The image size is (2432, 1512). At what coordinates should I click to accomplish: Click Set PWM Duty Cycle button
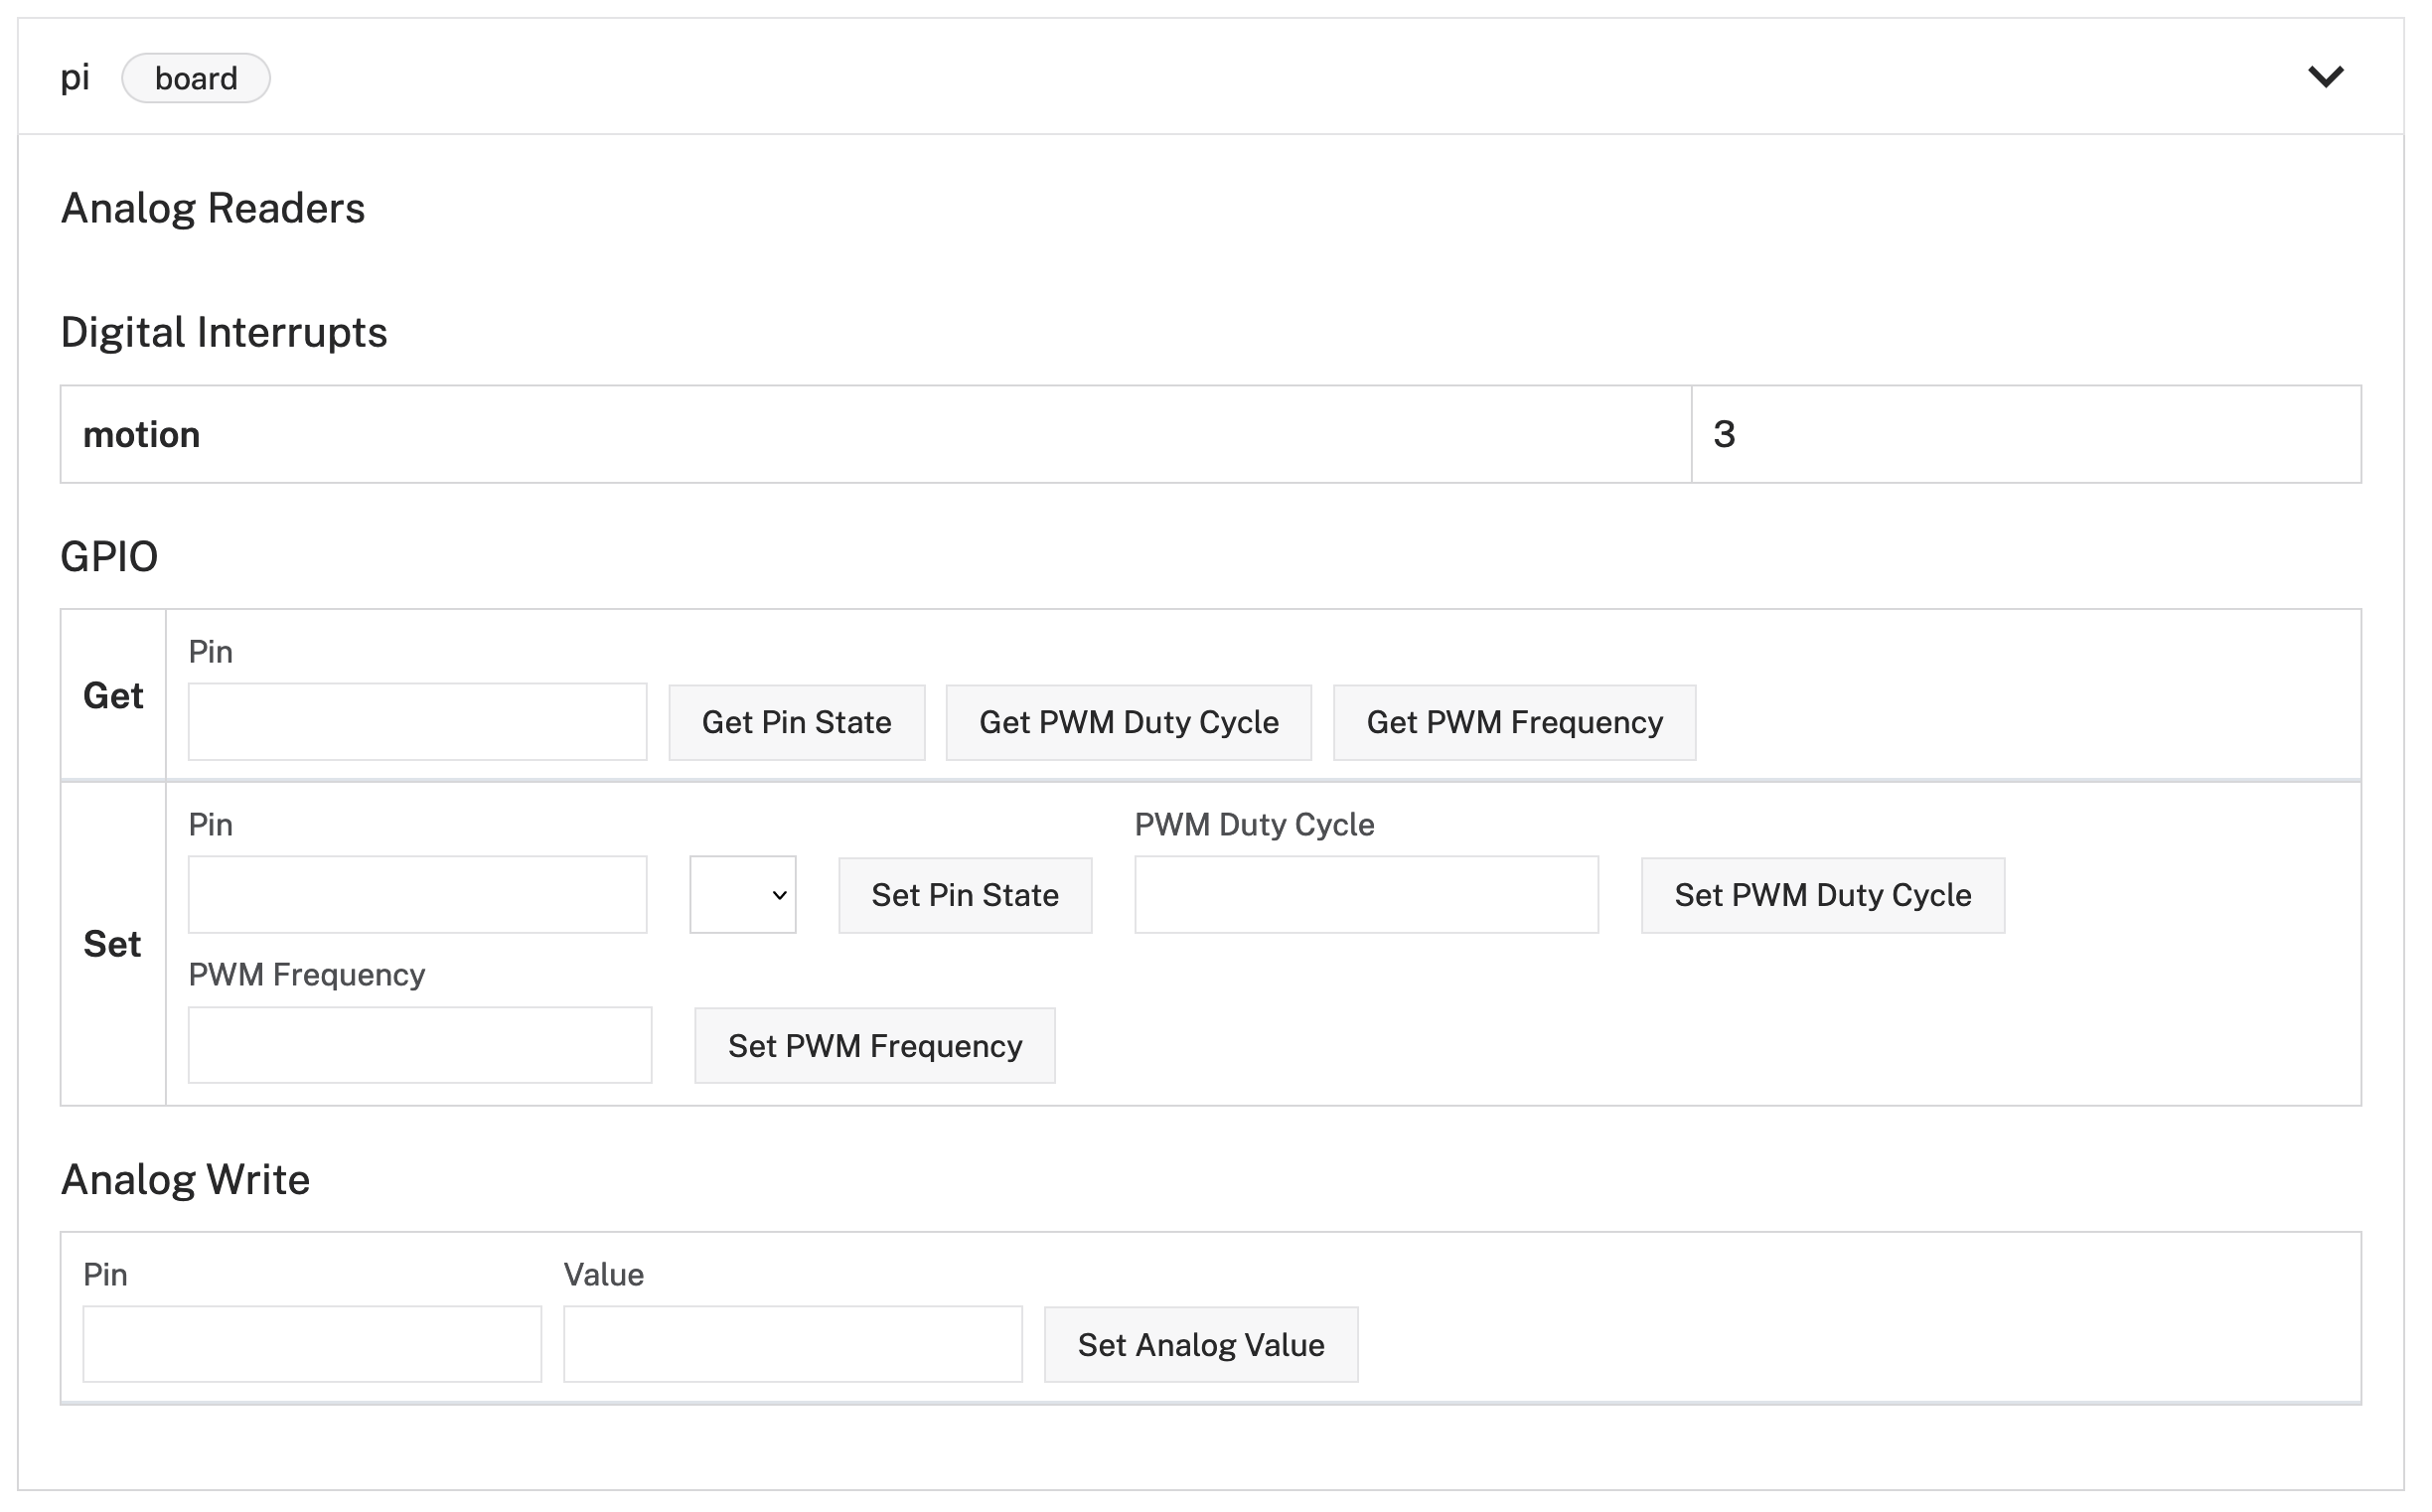pos(1821,895)
